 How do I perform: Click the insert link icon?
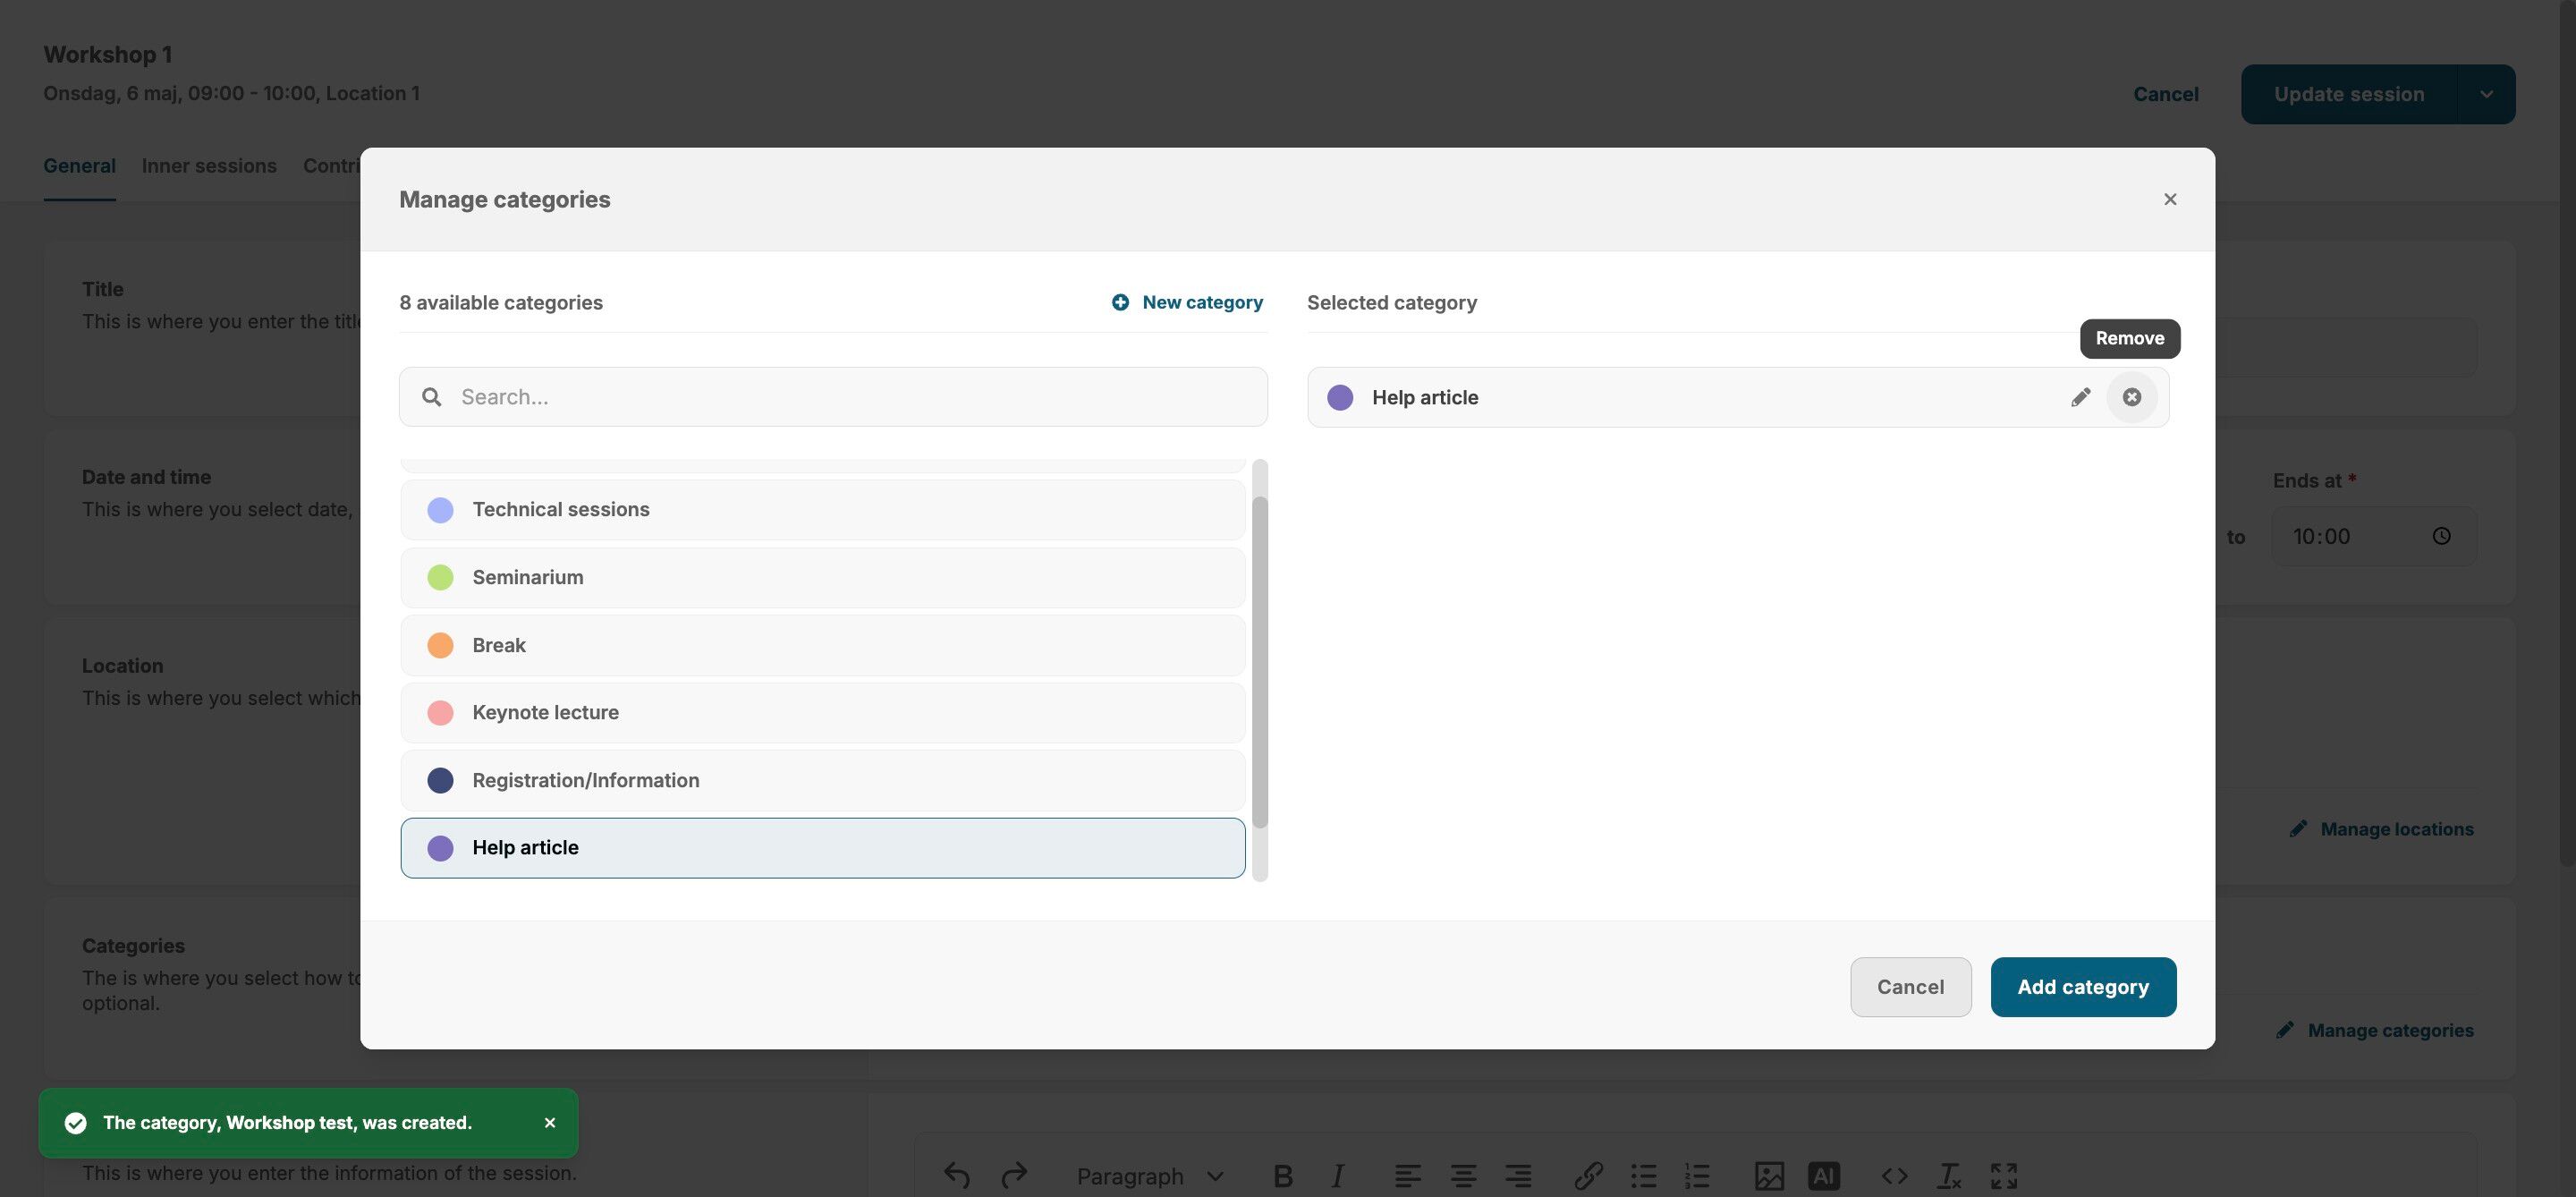click(x=1588, y=1176)
